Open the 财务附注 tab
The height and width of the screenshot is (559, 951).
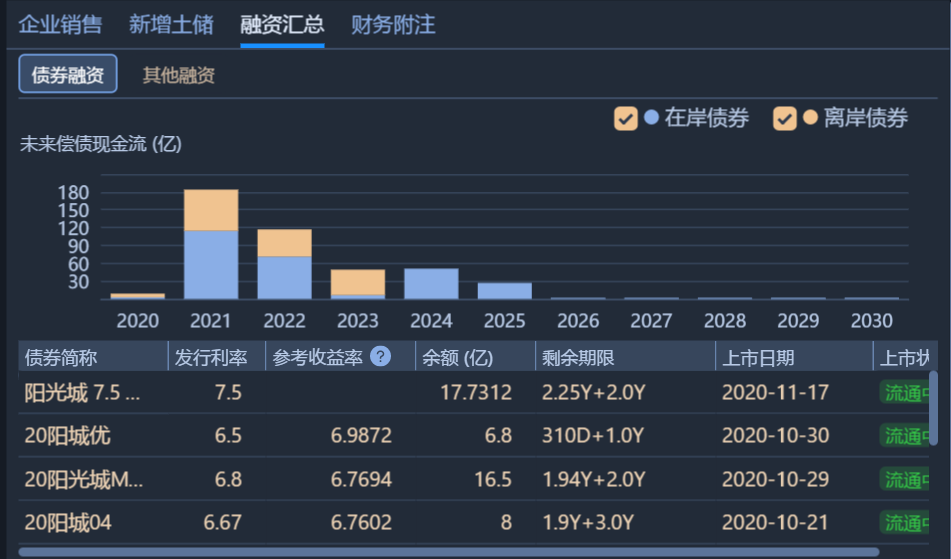coord(393,25)
